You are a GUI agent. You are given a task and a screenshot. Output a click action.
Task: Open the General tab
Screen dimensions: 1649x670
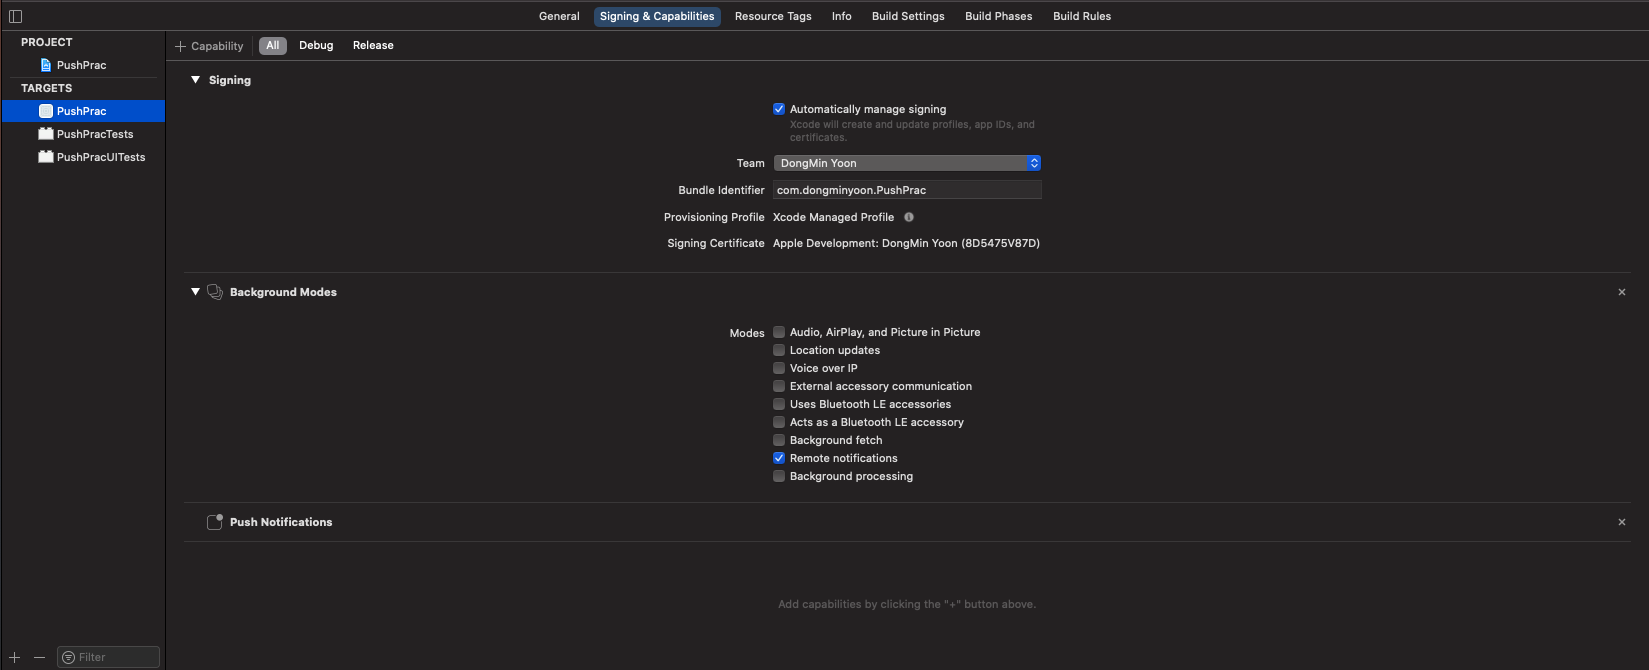[x=559, y=16]
